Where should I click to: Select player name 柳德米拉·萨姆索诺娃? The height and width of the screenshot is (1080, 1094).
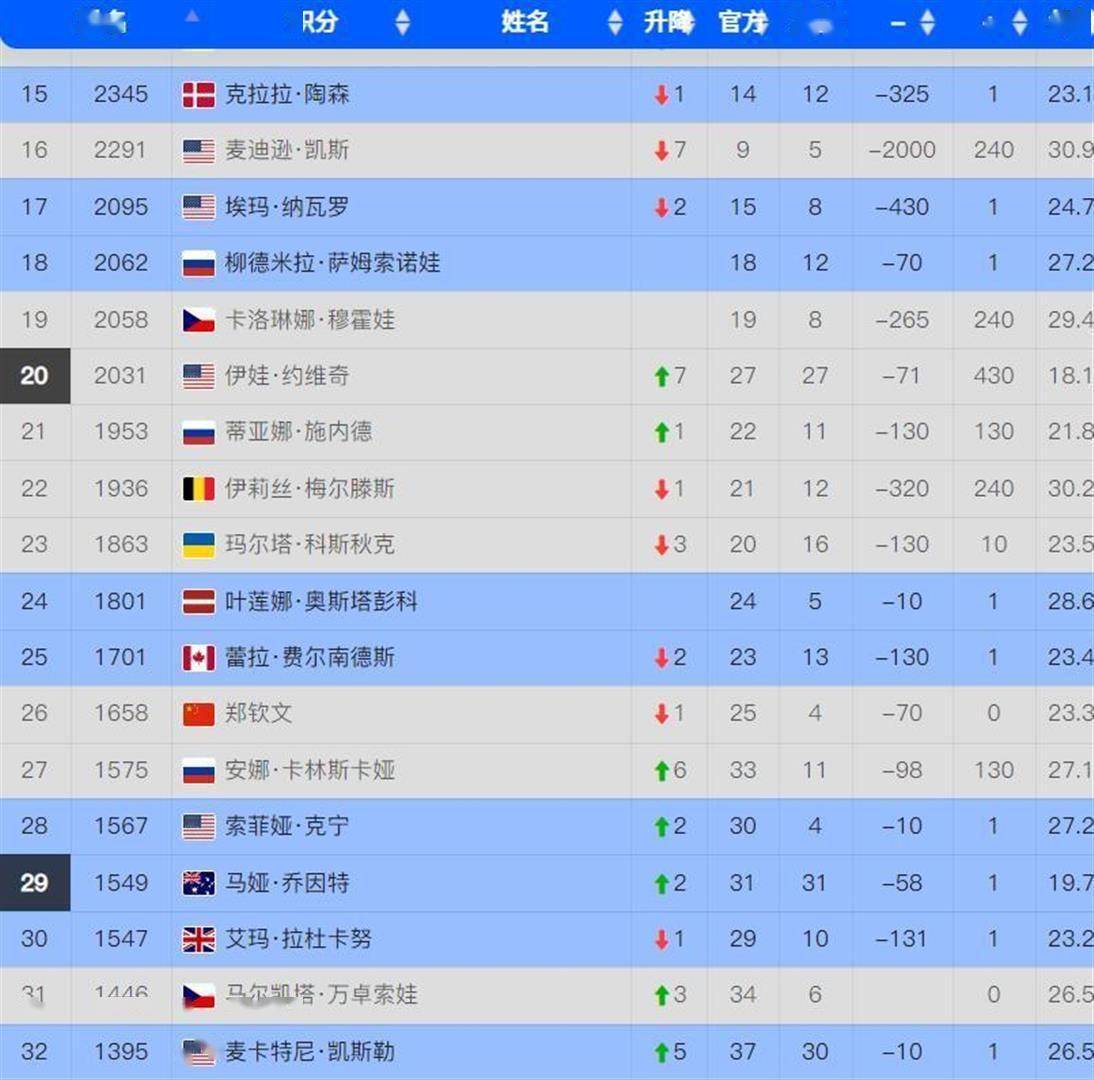[x=332, y=264]
